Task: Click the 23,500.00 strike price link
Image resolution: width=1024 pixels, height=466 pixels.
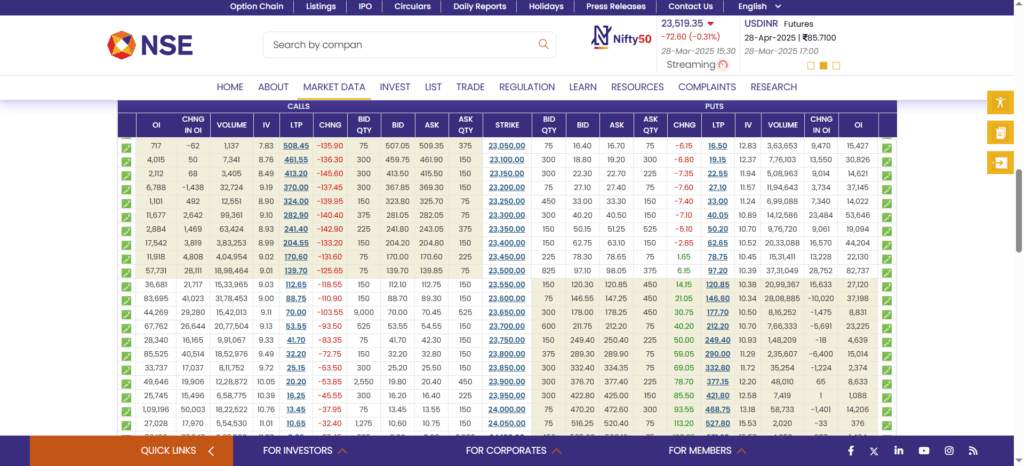Action: (507, 270)
